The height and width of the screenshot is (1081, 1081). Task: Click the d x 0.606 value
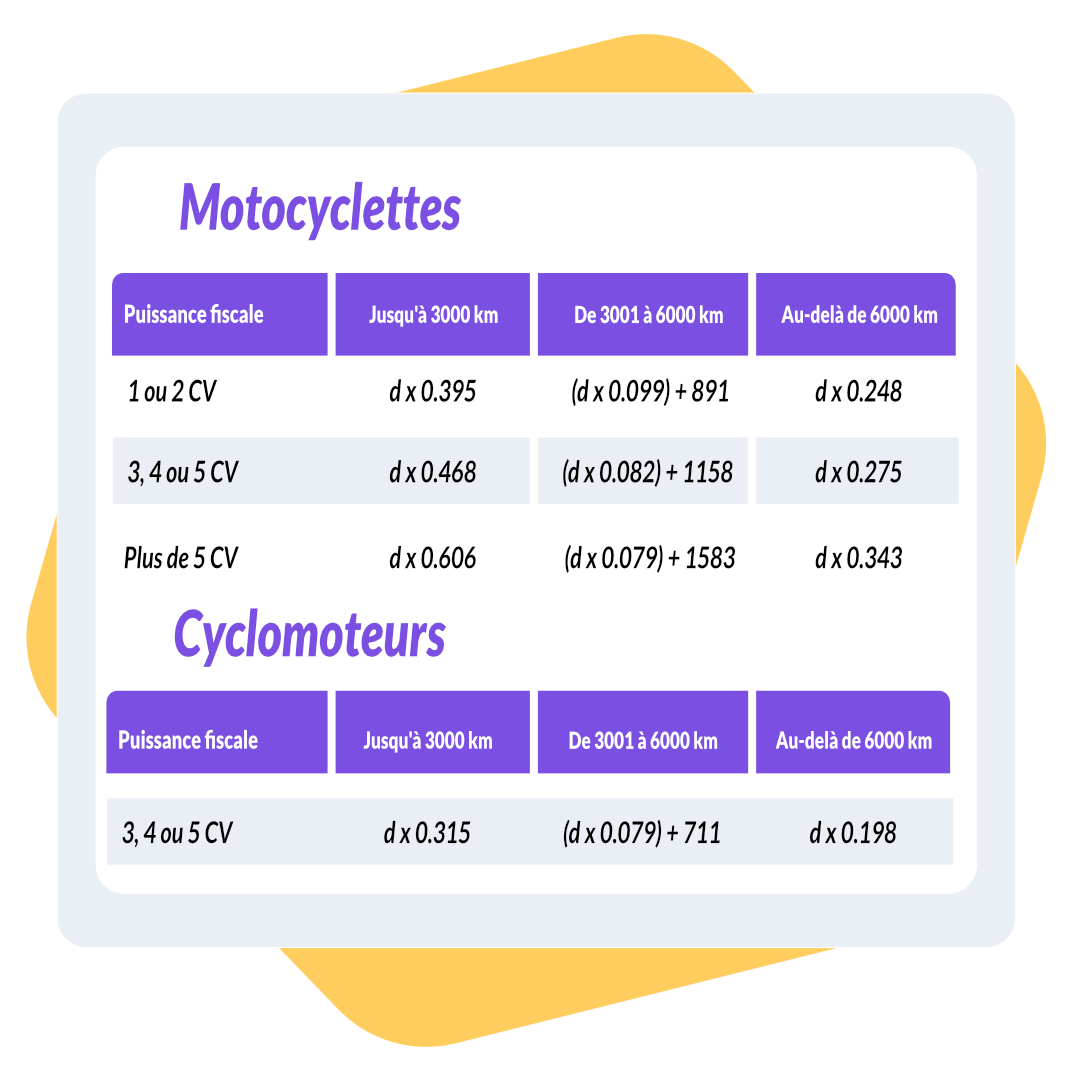pos(432,558)
